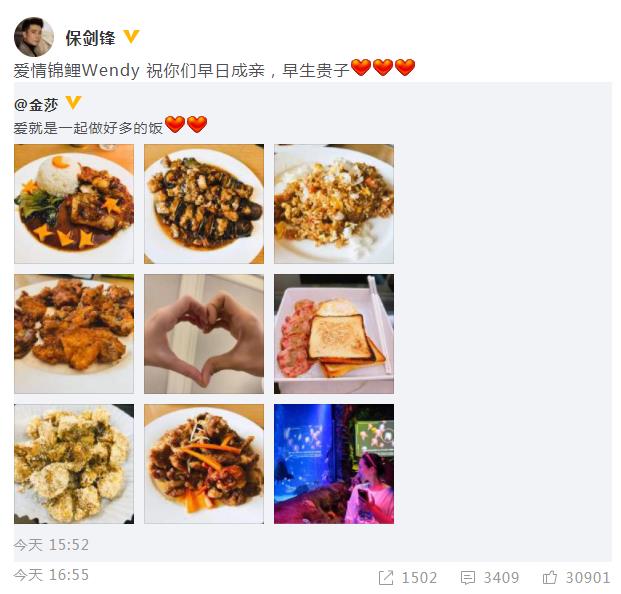View the seaweed-coated fried bites photo
The image size is (621, 594).
click(74, 464)
